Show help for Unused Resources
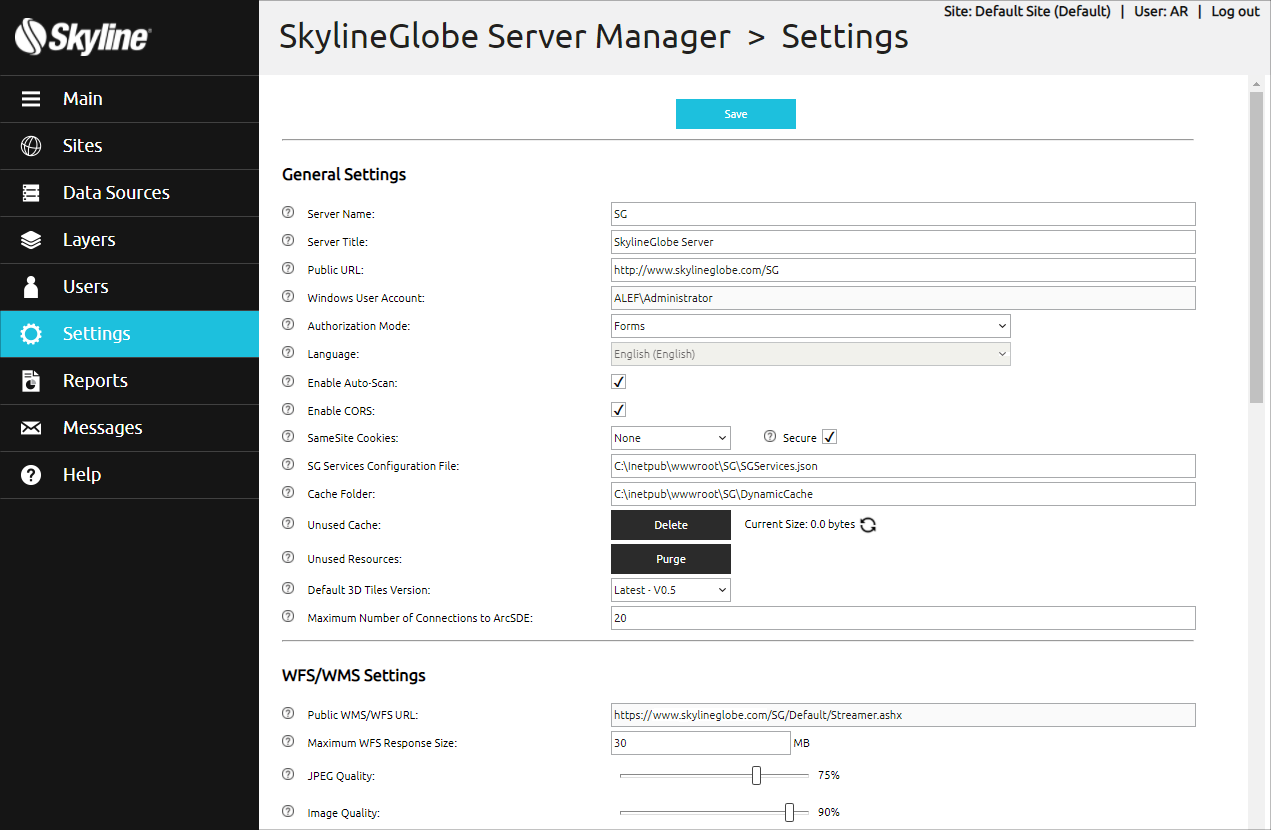 [x=288, y=557]
